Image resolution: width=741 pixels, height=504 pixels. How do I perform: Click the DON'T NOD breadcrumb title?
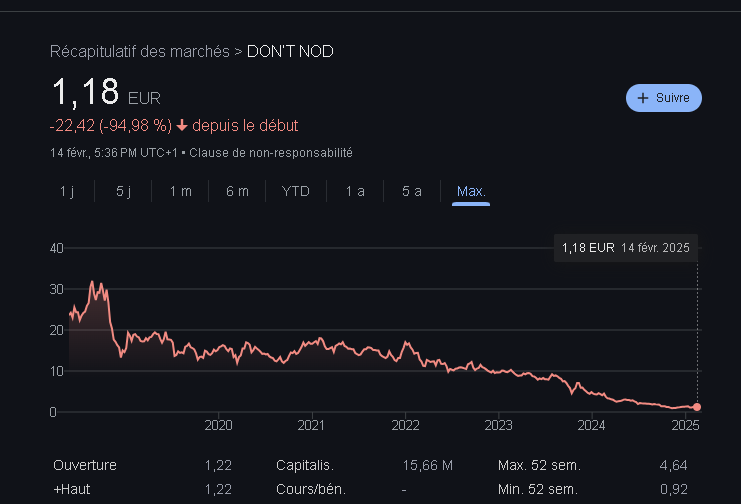290,51
